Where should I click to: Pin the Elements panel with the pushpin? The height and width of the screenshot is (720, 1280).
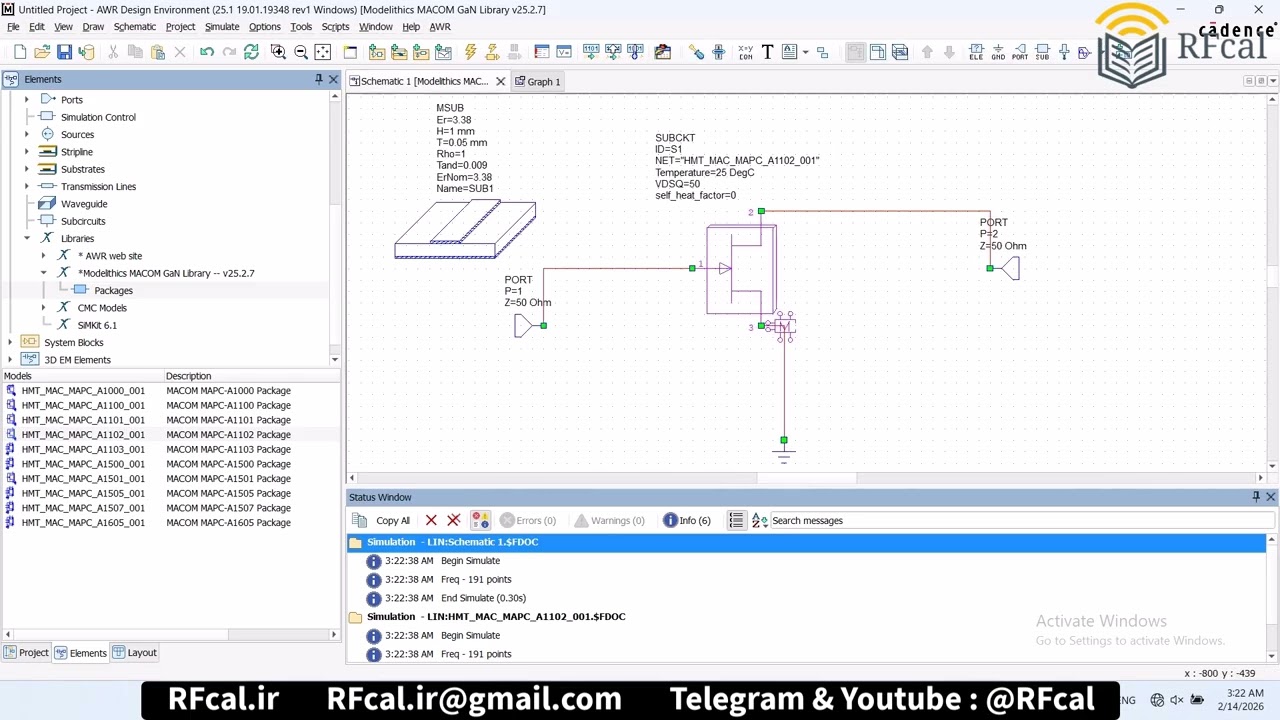pyautogui.click(x=319, y=79)
